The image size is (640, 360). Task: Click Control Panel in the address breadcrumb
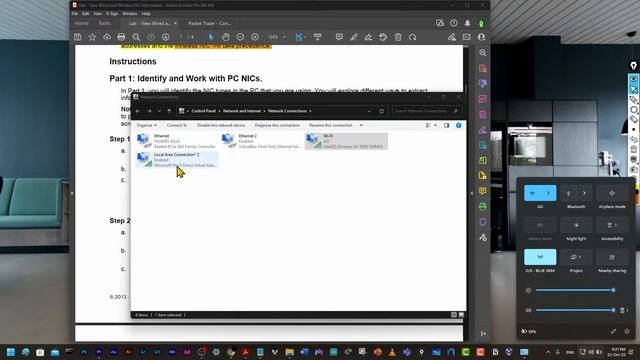click(x=203, y=111)
